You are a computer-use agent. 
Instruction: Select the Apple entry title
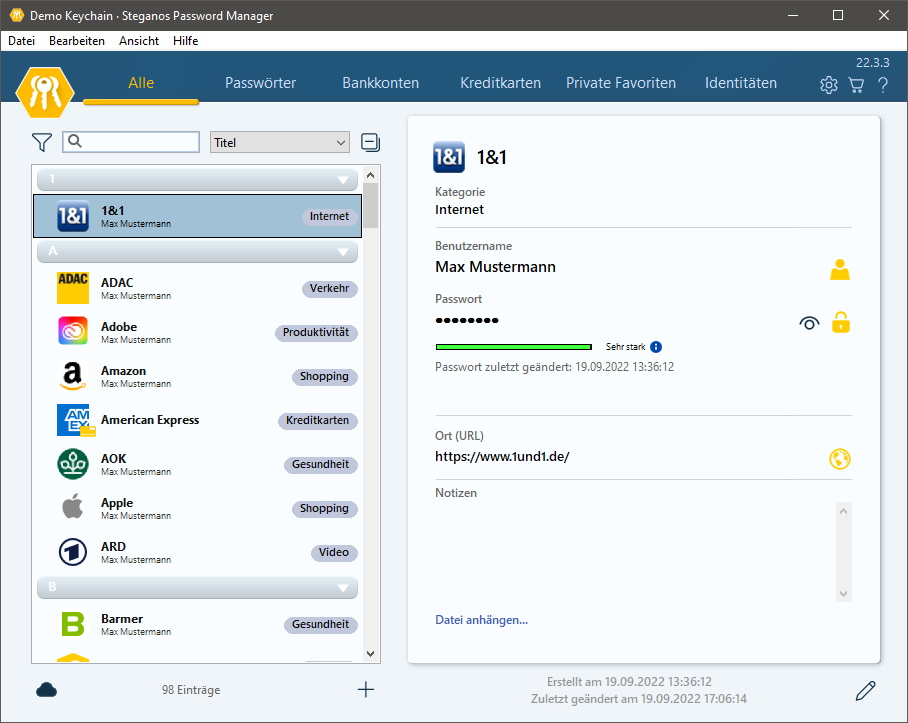tap(117, 502)
